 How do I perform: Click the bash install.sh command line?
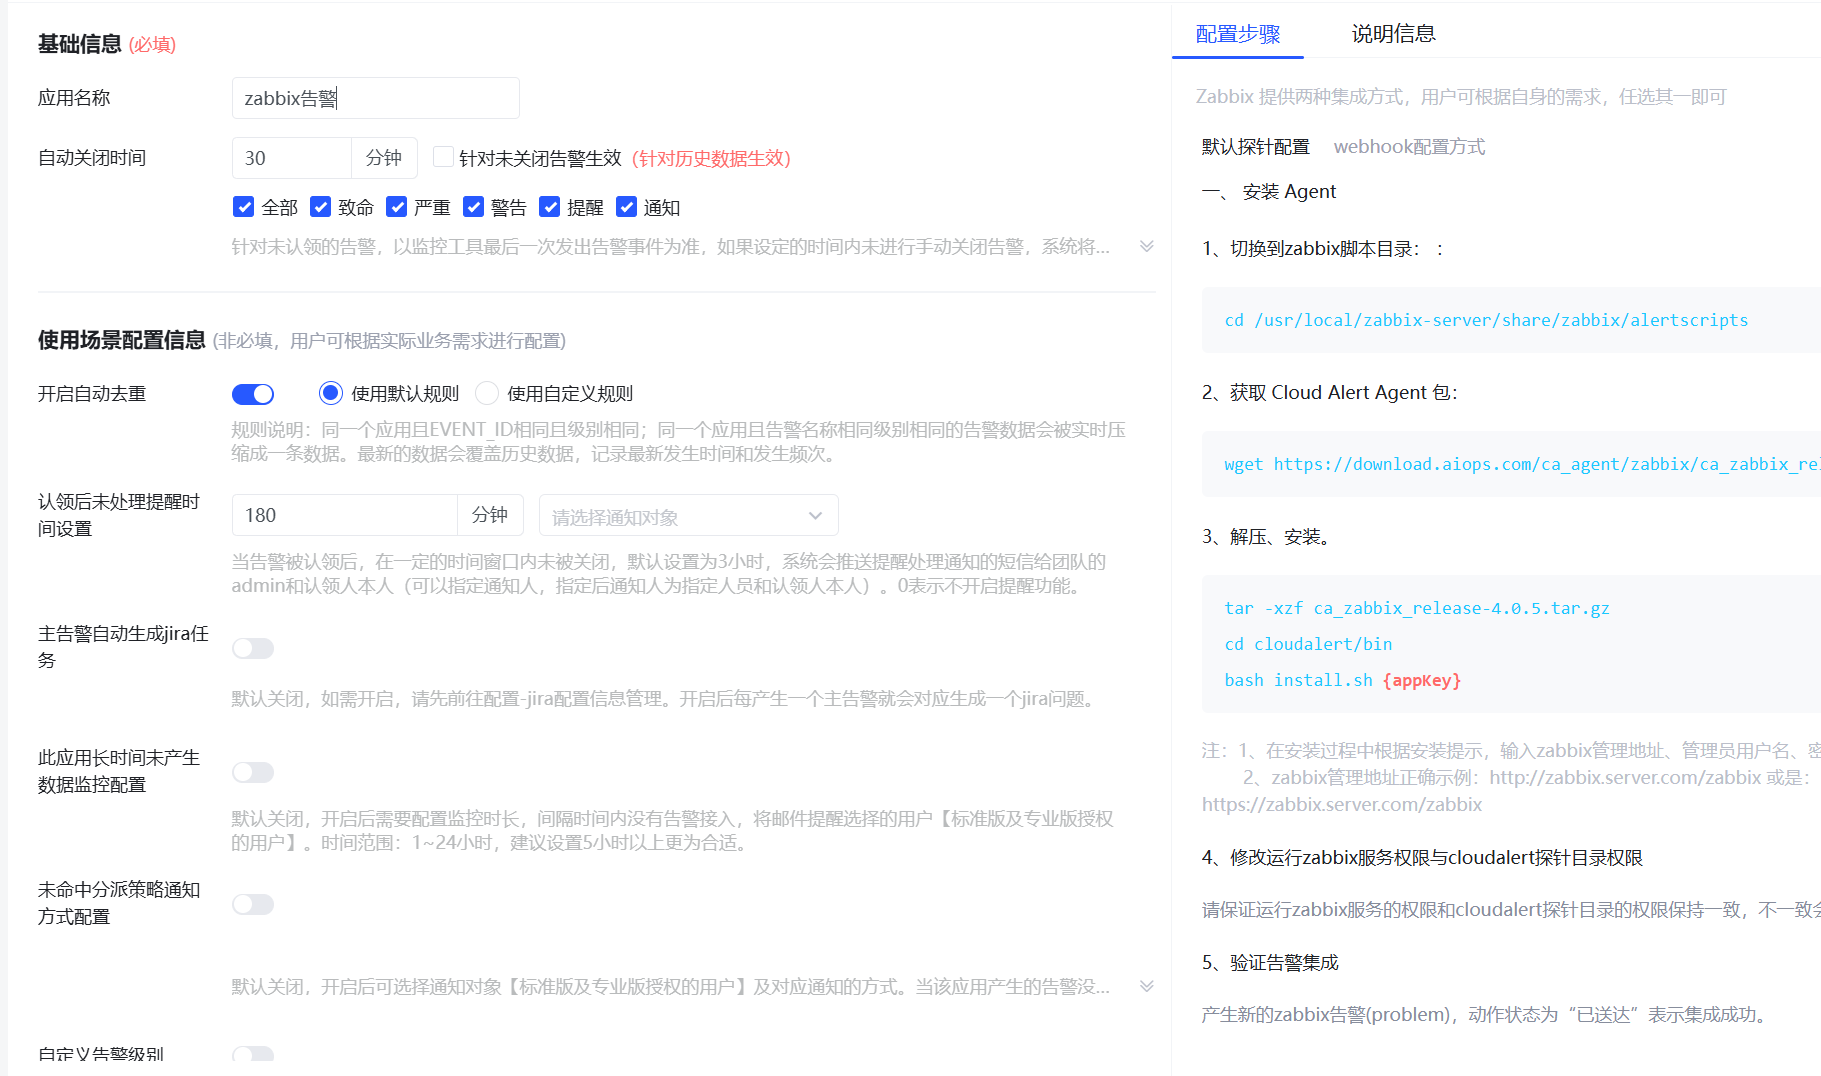tap(1343, 680)
